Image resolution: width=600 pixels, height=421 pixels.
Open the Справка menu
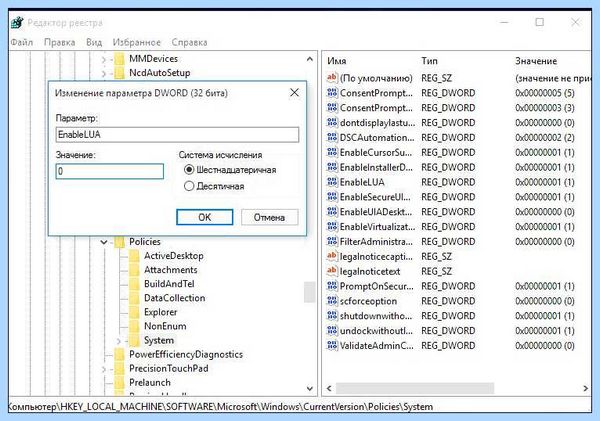(x=189, y=42)
